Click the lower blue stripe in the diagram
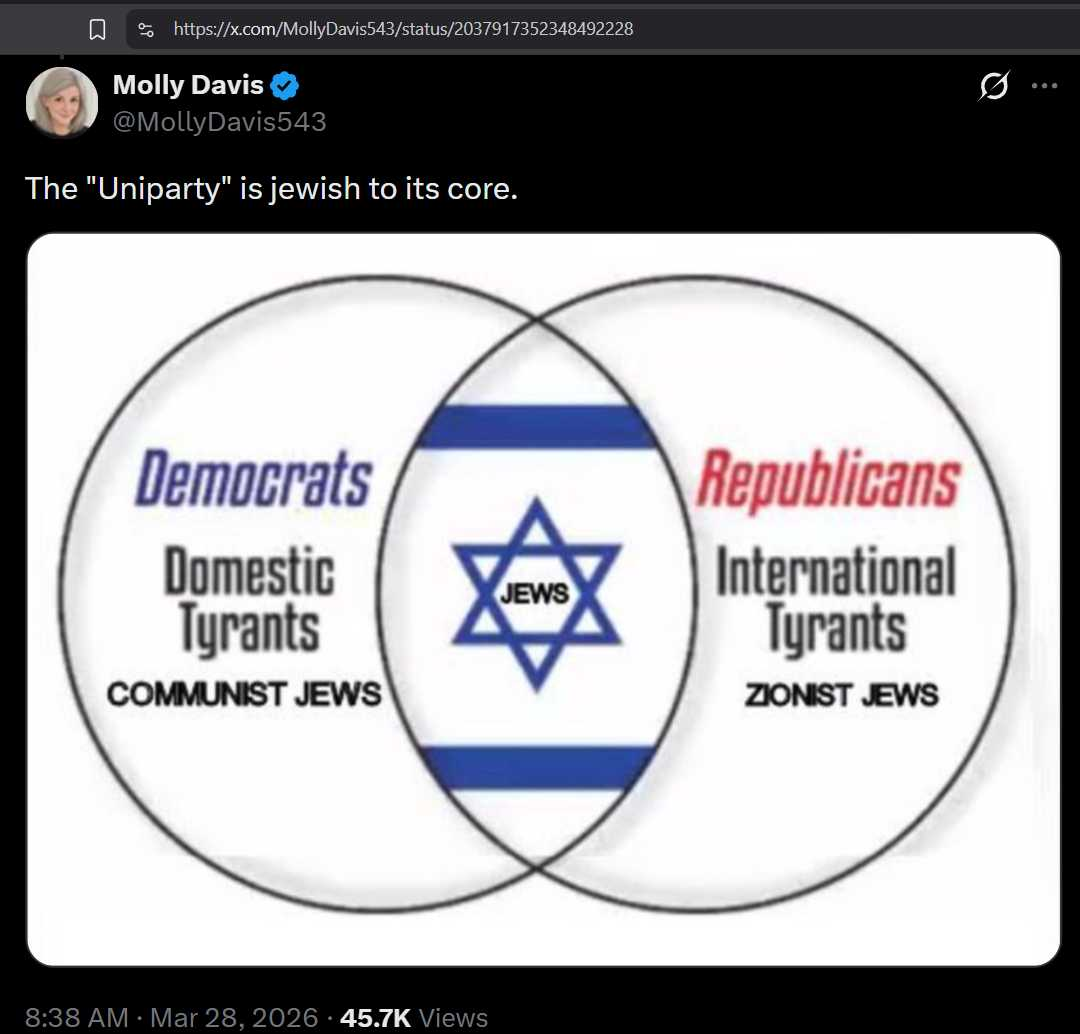The width and height of the screenshot is (1080, 1034). pos(537,767)
